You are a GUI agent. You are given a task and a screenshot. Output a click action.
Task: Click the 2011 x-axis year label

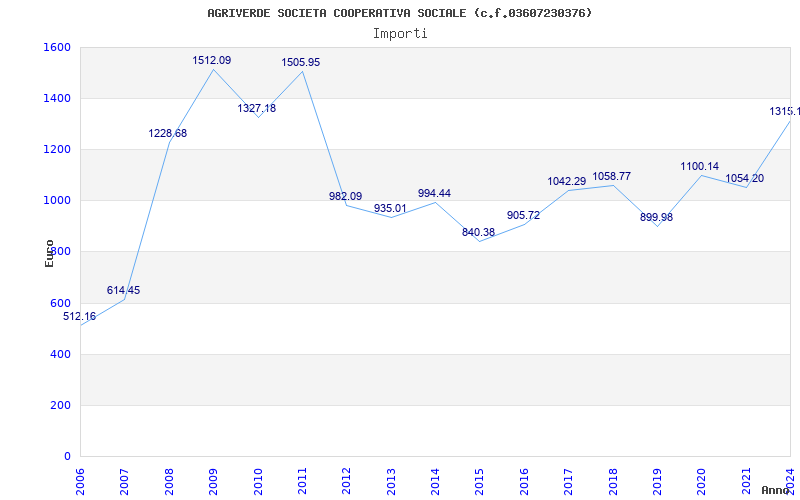[302, 482]
